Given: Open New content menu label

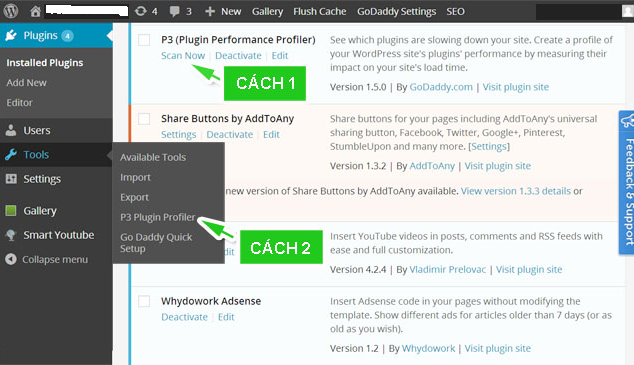Looking at the screenshot, I should (x=231, y=11).
